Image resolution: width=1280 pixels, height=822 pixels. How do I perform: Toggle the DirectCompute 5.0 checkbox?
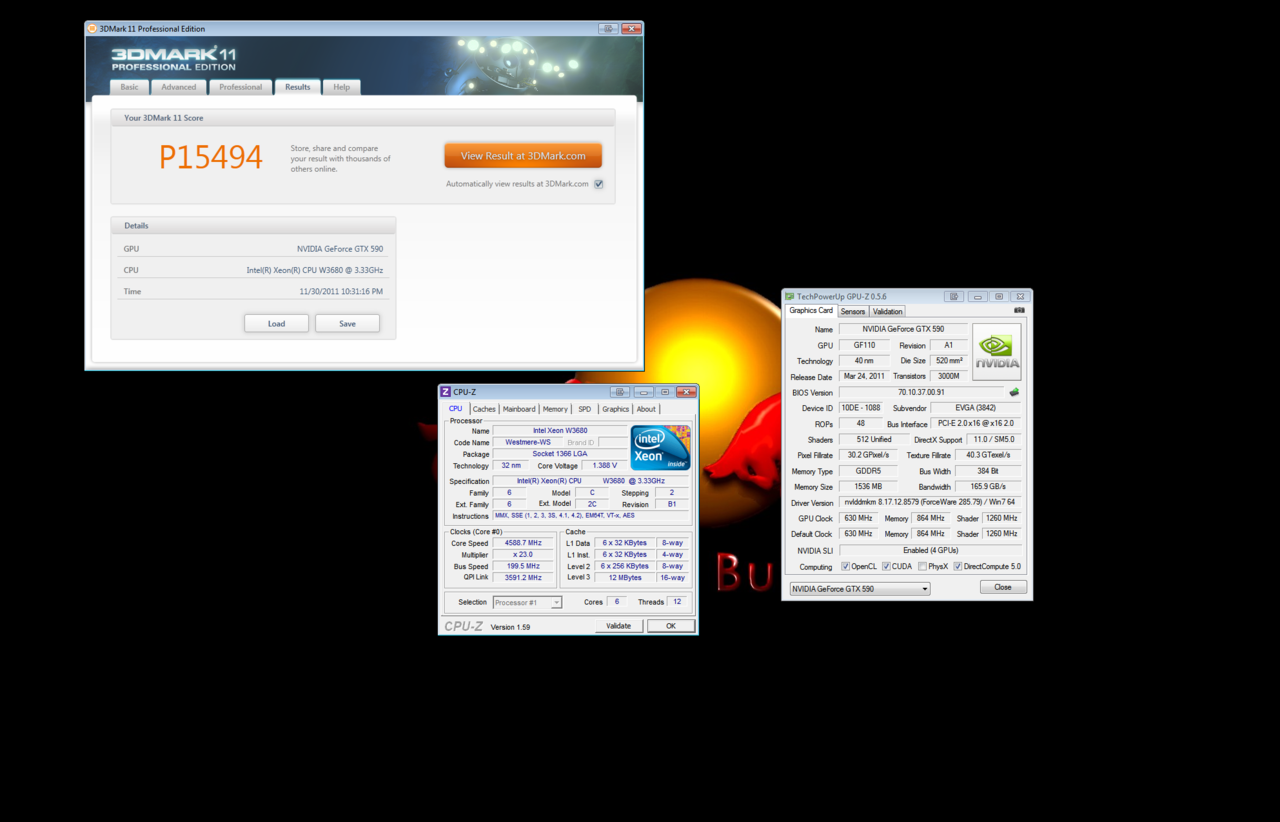pos(957,567)
